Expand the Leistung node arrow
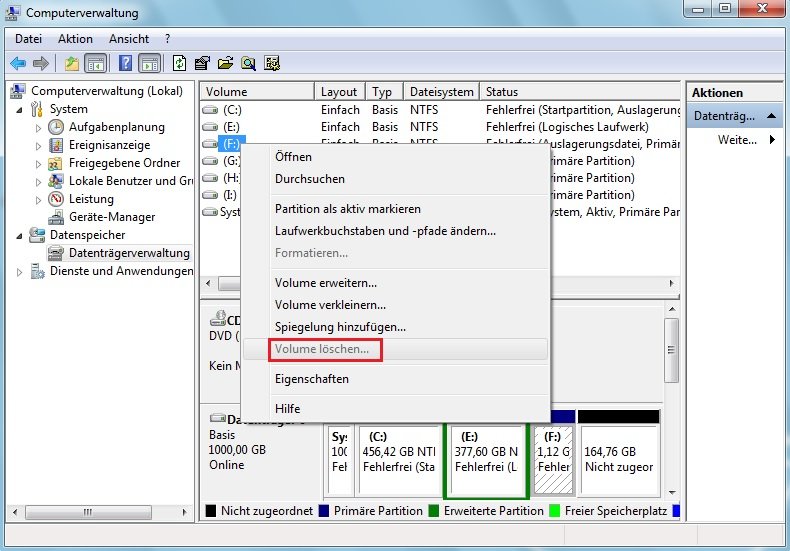This screenshot has width=790, height=551. click(38, 200)
